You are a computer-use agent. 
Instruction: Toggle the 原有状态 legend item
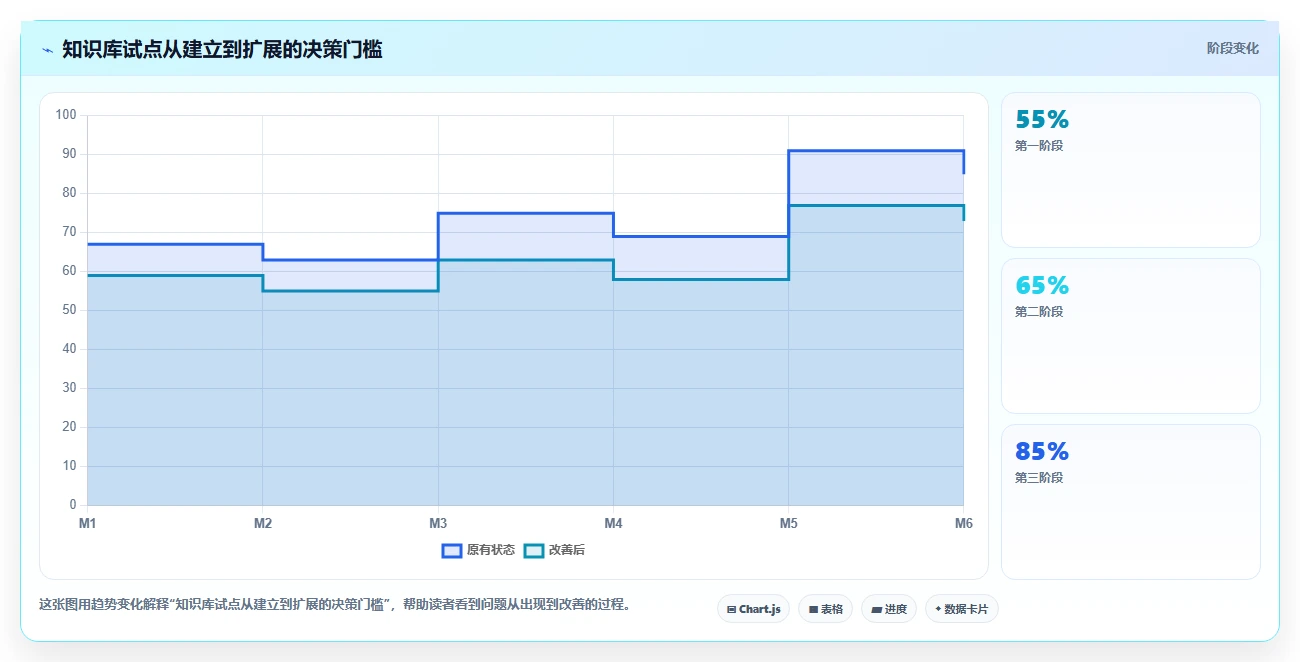478,550
